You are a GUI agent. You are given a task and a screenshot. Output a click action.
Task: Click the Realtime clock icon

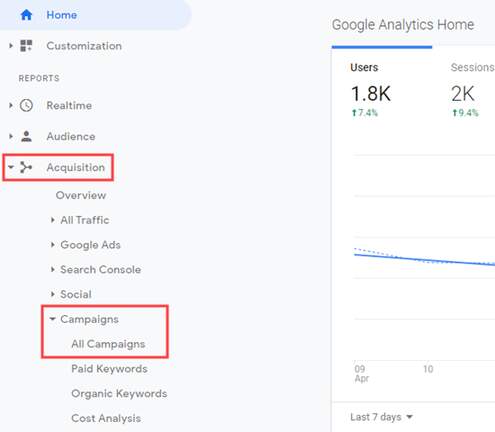point(26,105)
